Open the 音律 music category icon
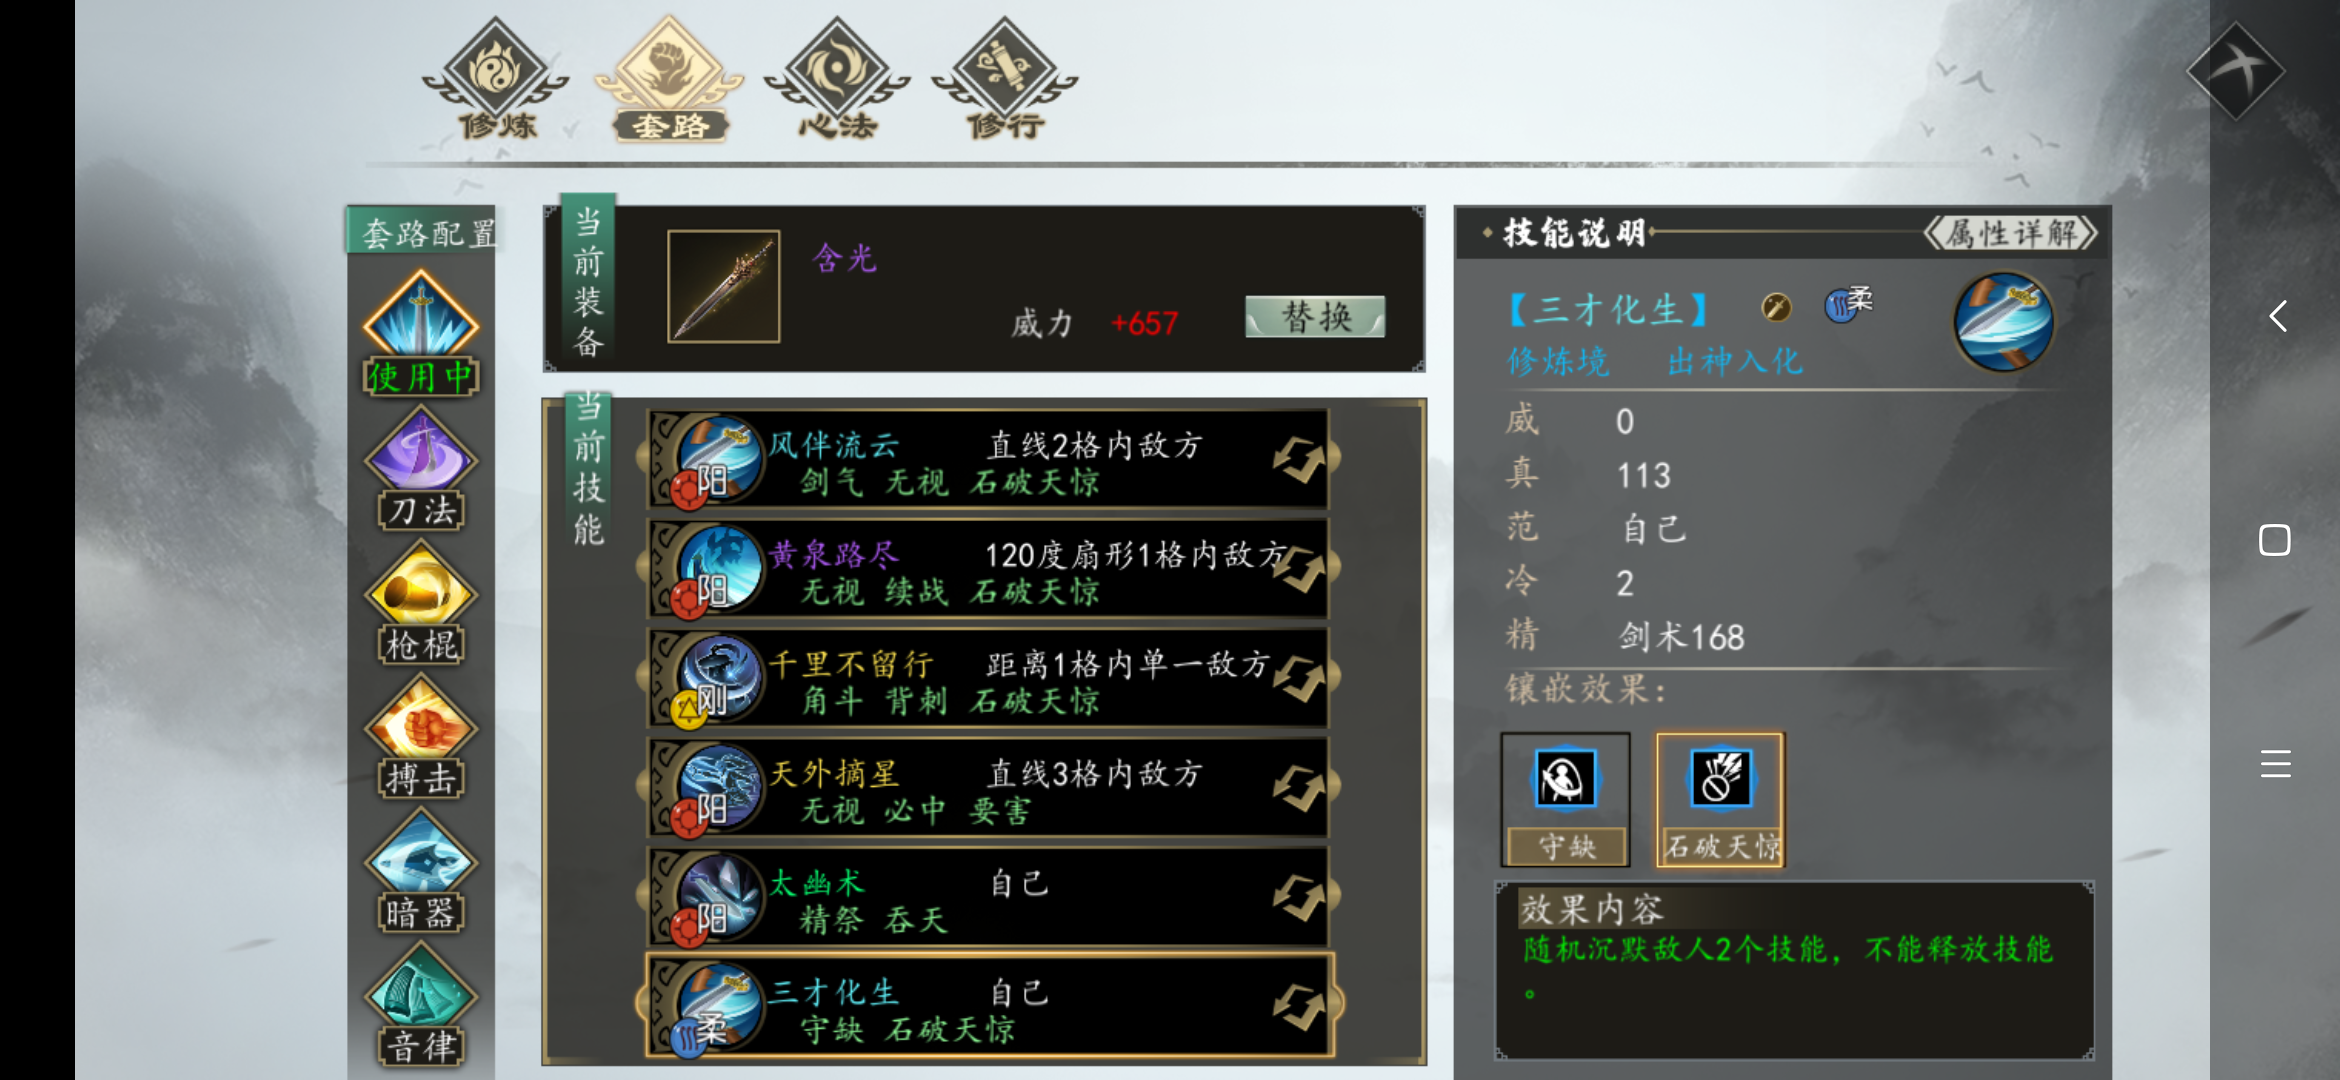 (x=421, y=1004)
